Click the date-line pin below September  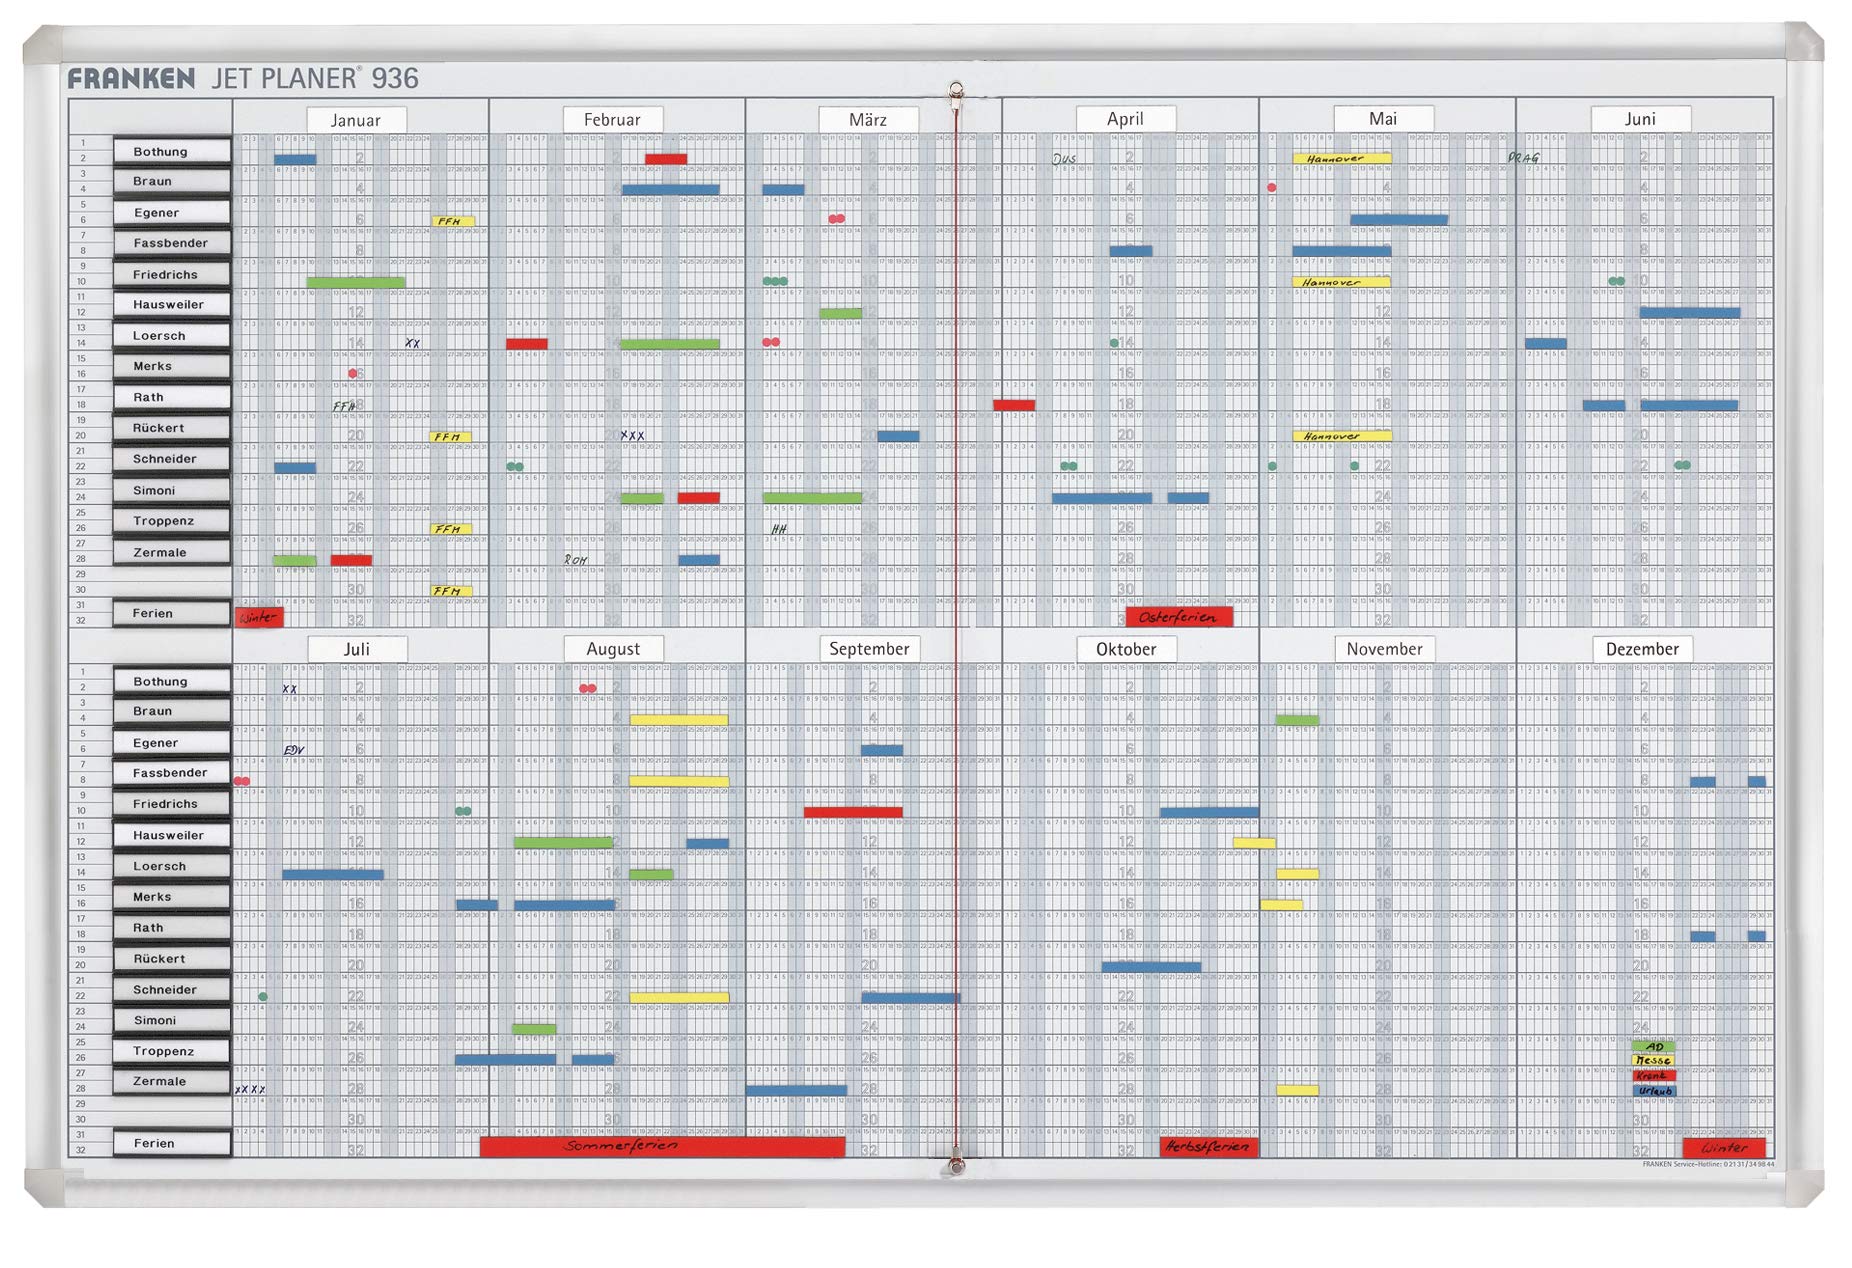[x=956, y=1166]
